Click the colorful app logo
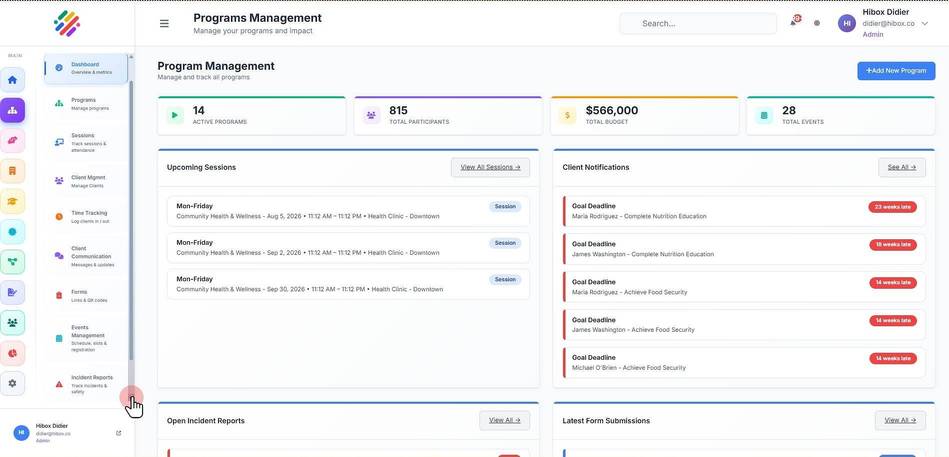The width and height of the screenshot is (949, 457). tap(67, 24)
